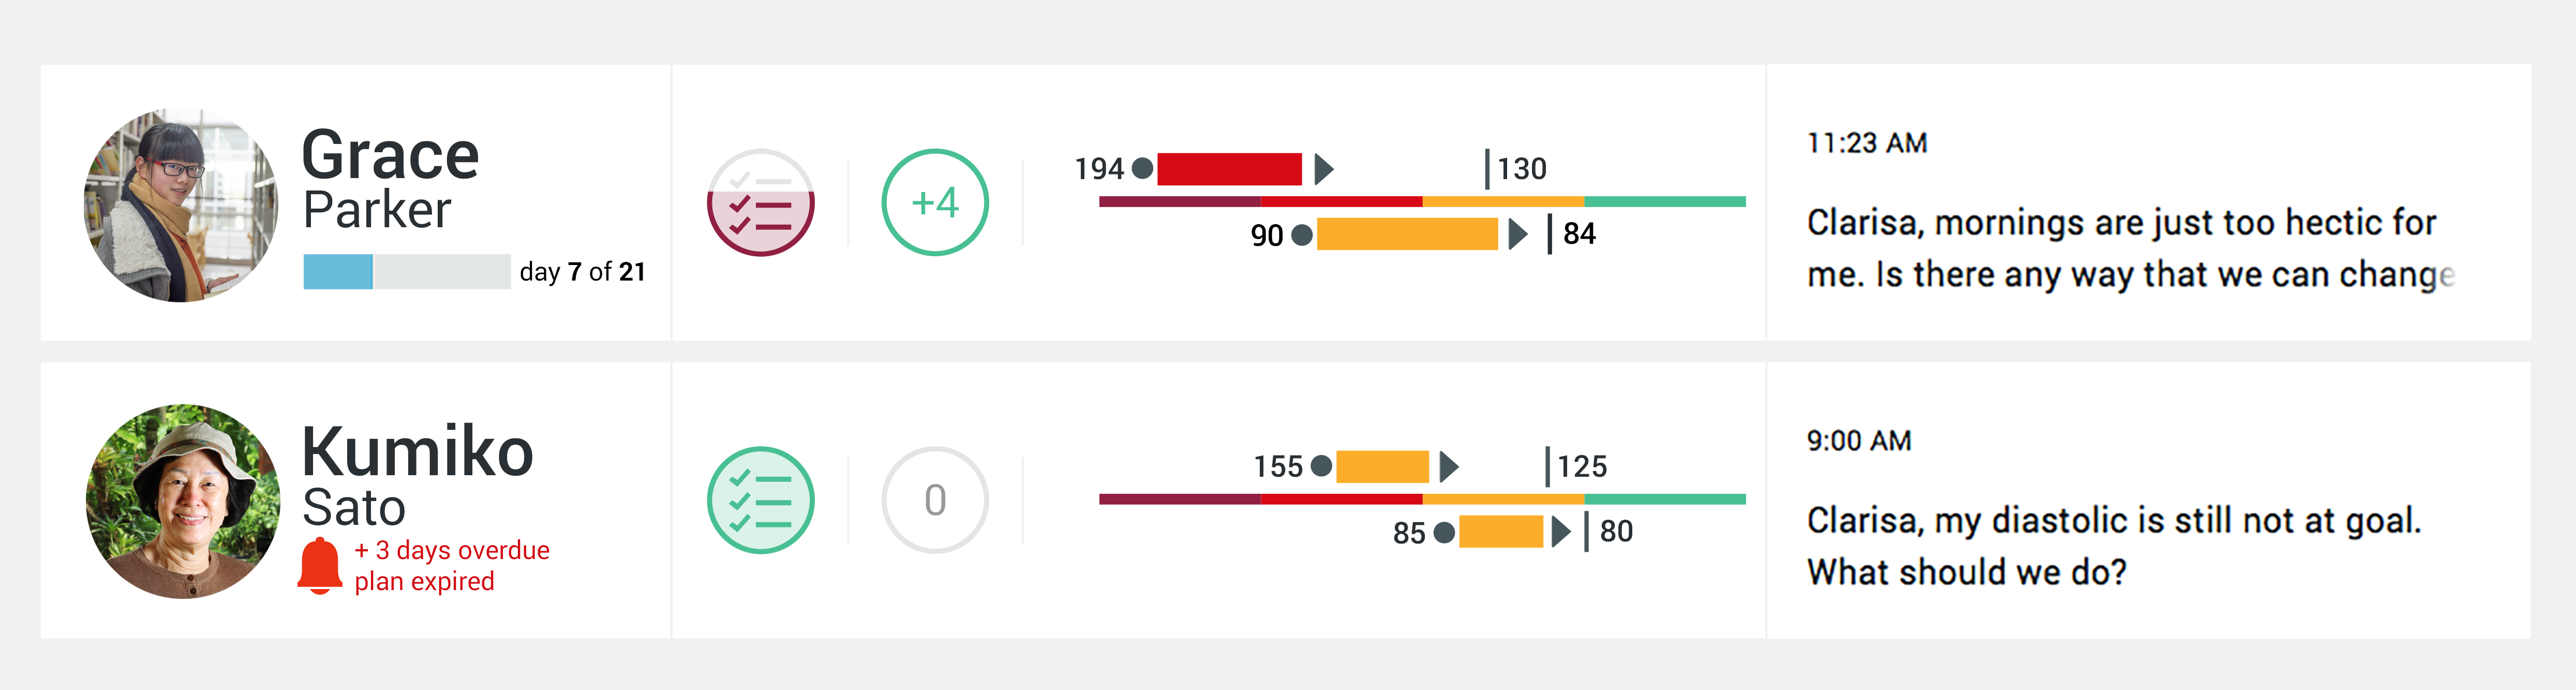Click the arrow next to Grace's red systolic bar
2576x690 pixels.
1324,169
